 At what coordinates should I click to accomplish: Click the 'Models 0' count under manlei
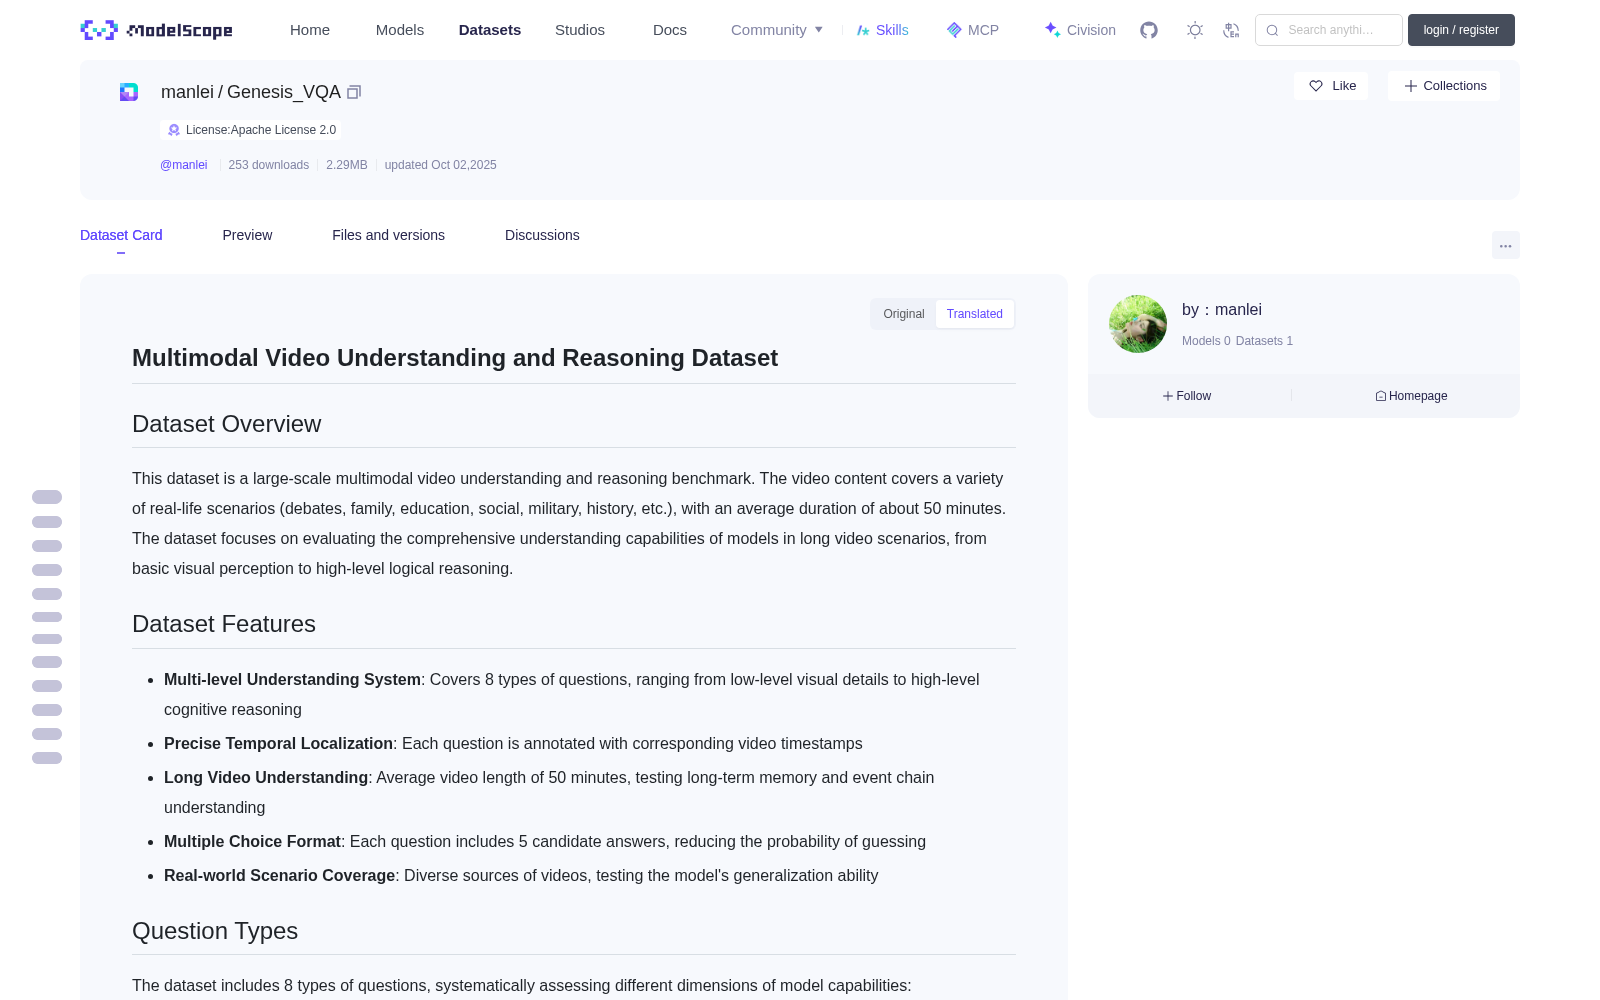pos(1206,341)
